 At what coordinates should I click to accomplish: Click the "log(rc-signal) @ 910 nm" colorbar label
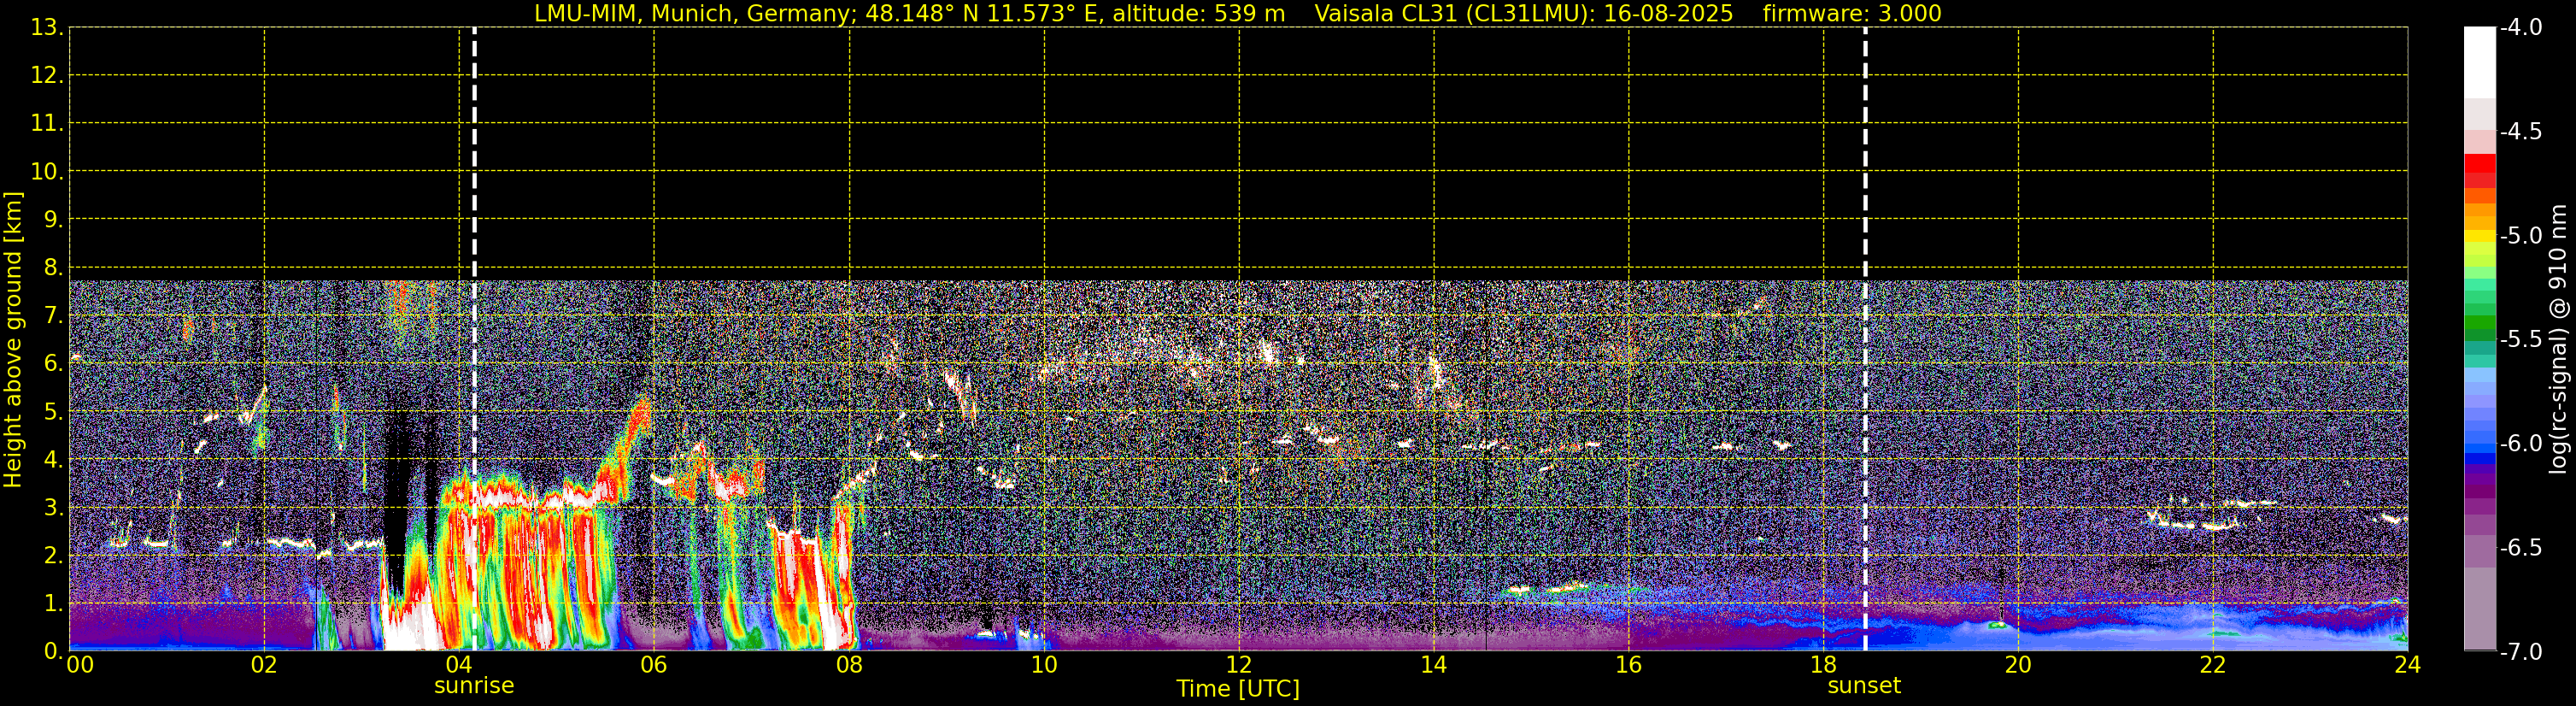2559,339
